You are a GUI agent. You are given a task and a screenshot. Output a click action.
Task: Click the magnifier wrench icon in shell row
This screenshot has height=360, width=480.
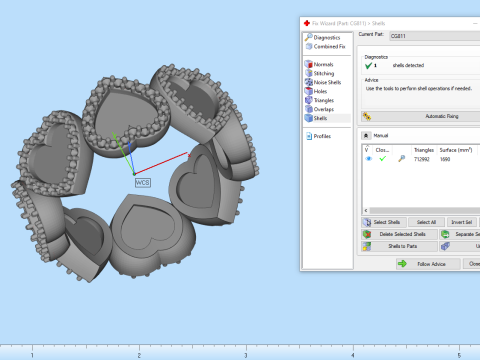(x=402, y=159)
